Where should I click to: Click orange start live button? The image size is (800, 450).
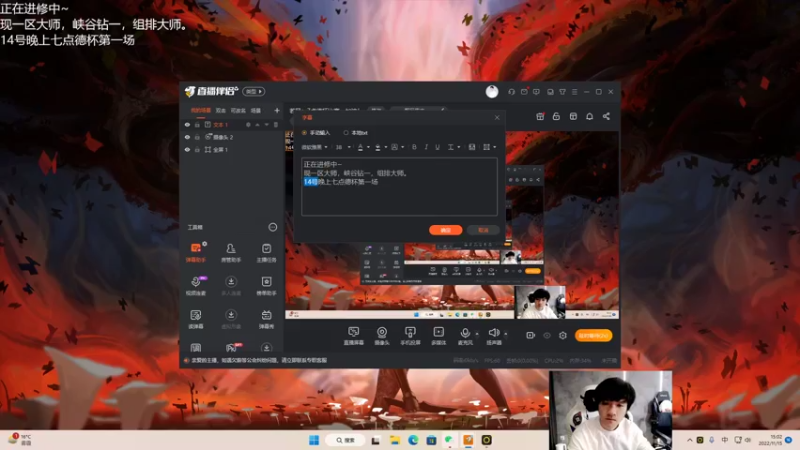point(593,335)
